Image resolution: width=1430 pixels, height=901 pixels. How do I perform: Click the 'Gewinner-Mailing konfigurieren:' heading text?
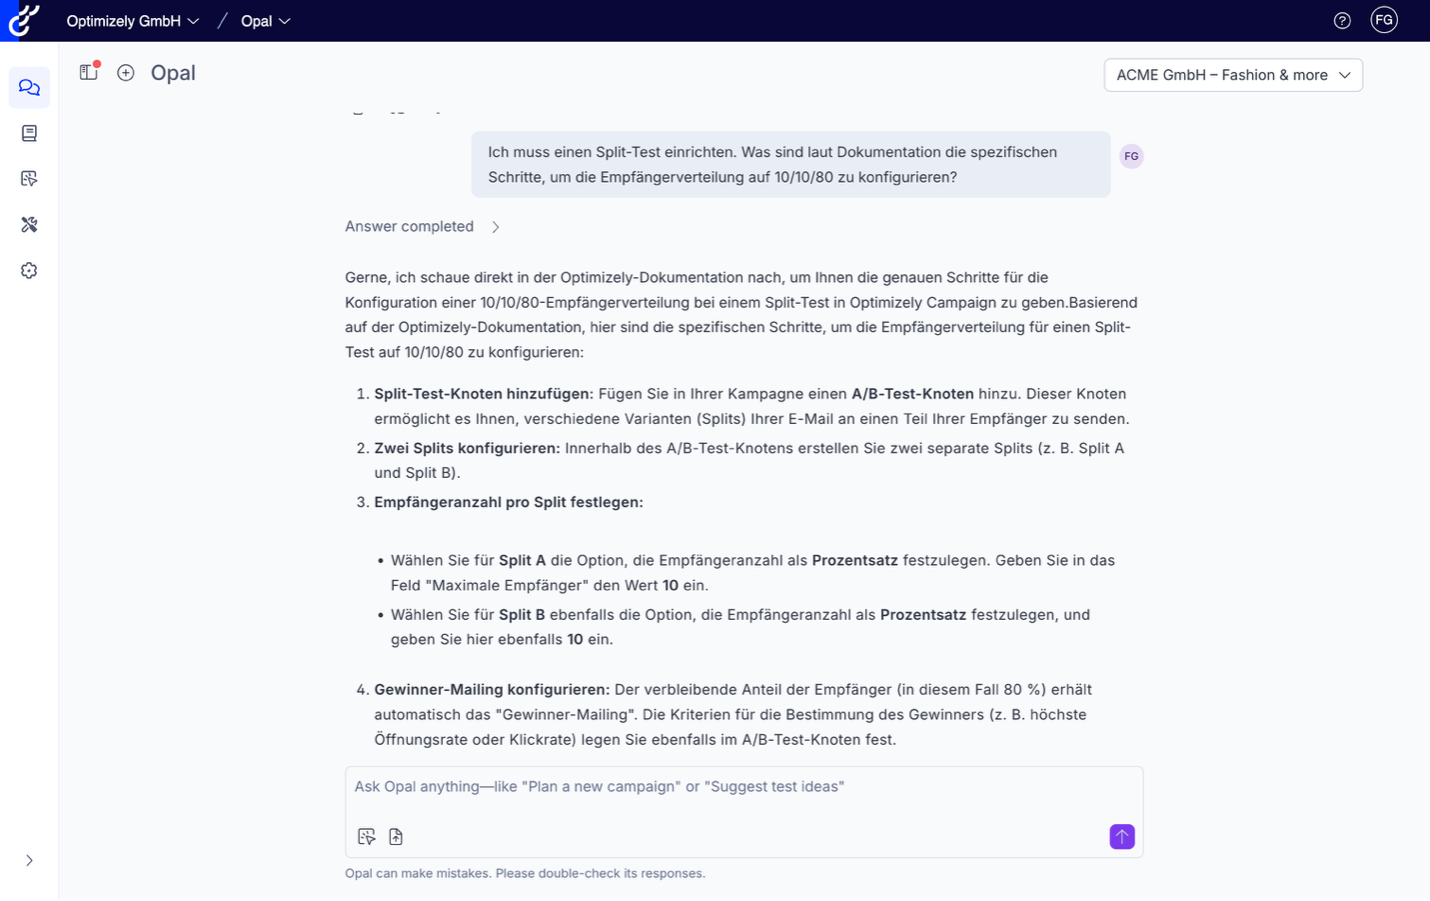[492, 690]
